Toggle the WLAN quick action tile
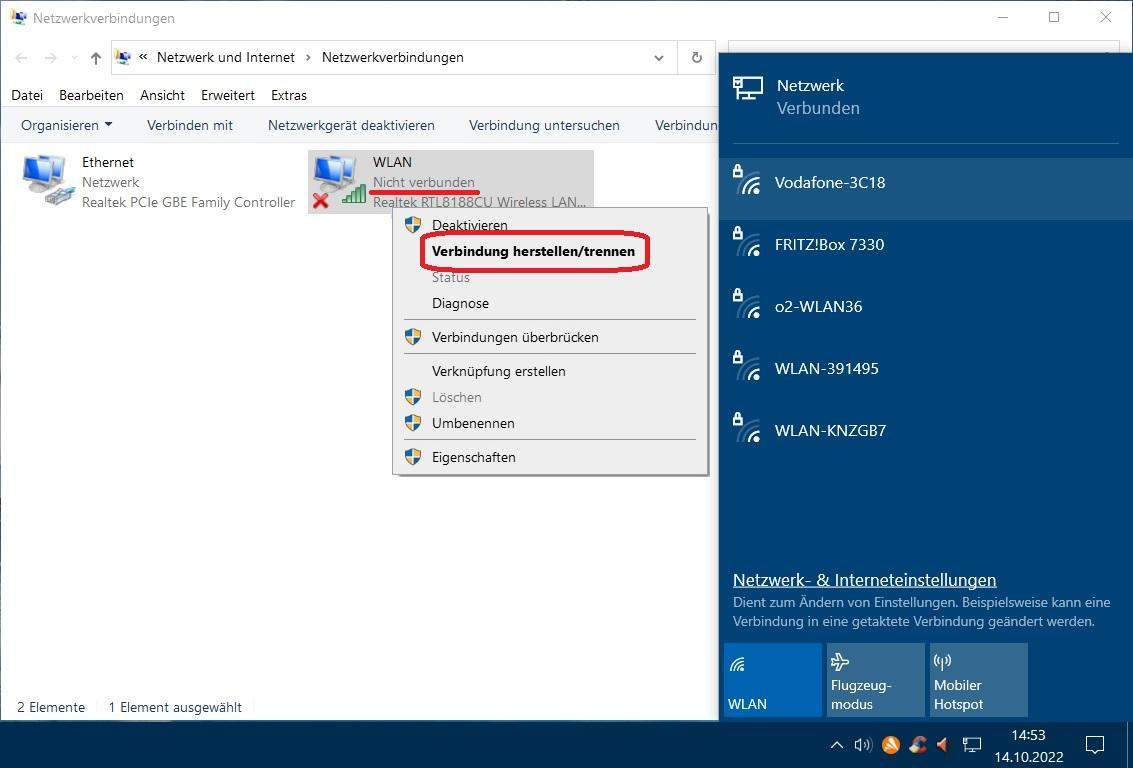Viewport: 1133px width, 768px height. click(x=772, y=679)
